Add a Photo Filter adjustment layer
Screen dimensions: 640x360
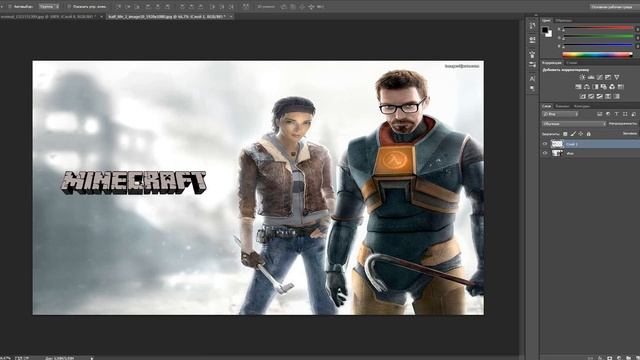tap(603, 87)
